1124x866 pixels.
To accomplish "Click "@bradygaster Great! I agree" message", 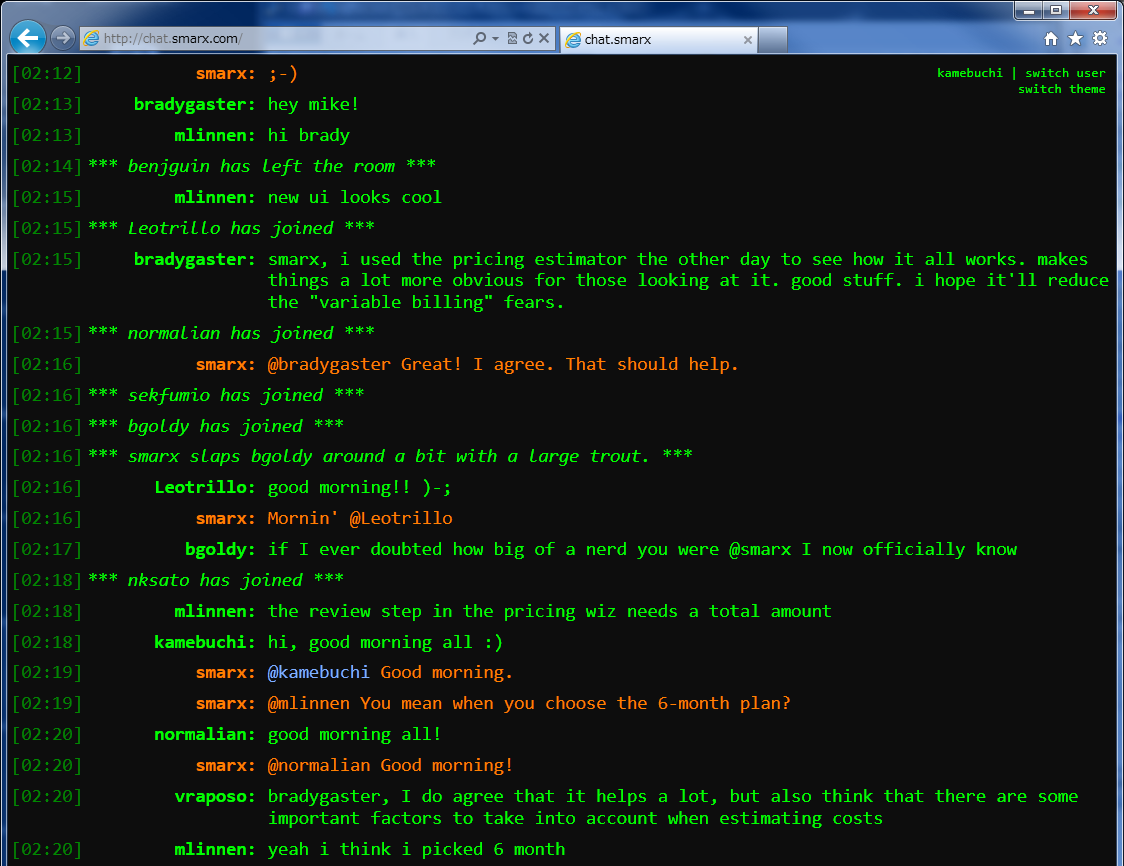I will [x=503, y=364].
